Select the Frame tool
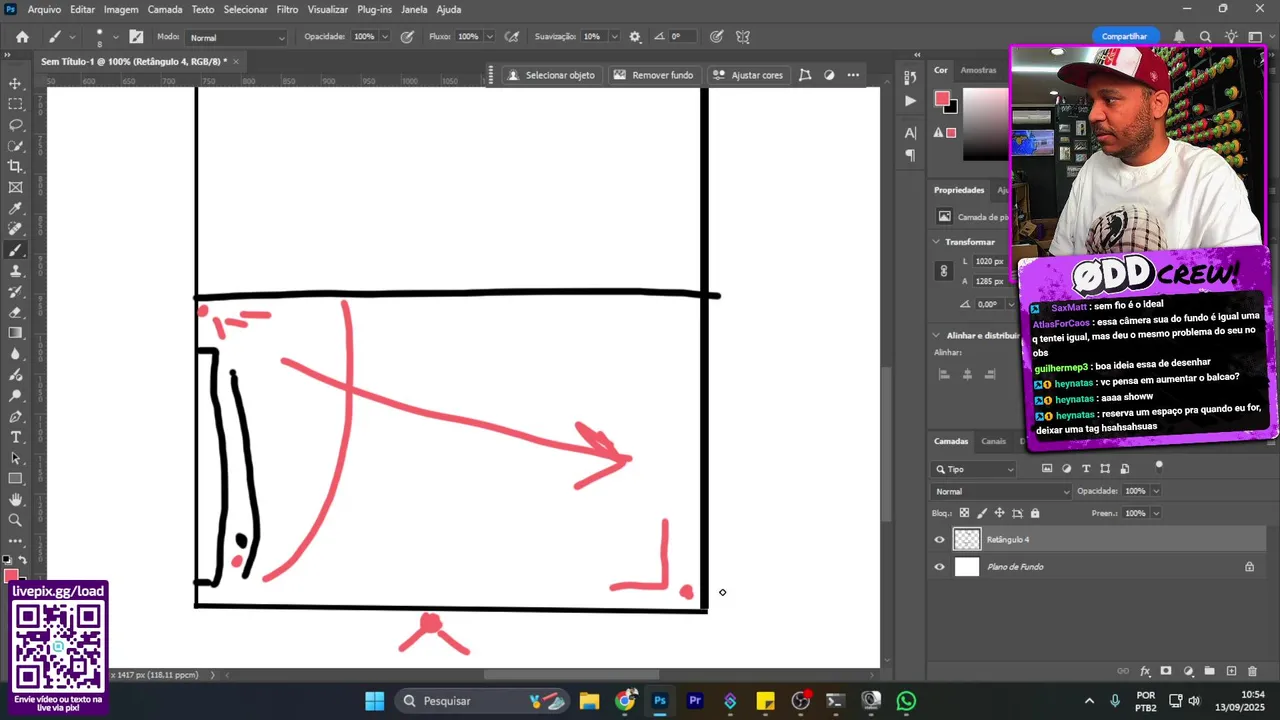This screenshot has width=1280, height=720. coord(15,187)
